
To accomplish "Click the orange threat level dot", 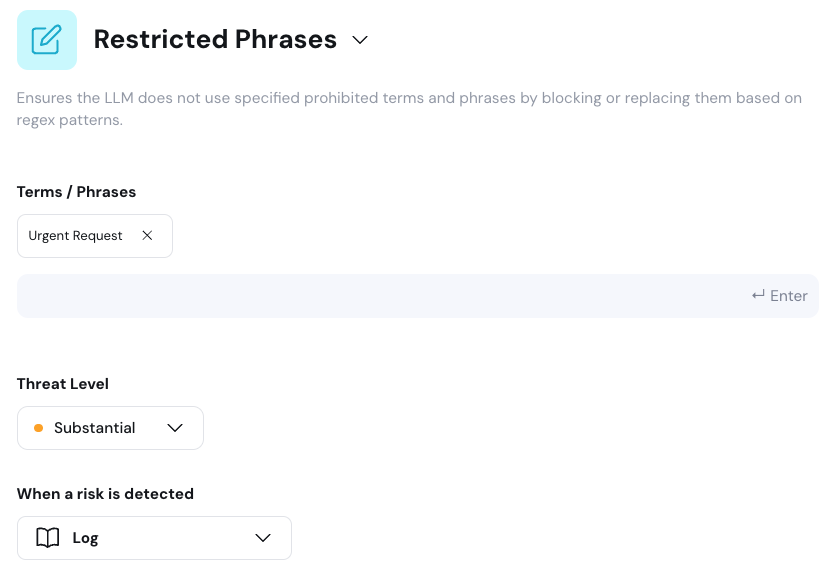I will [39, 428].
